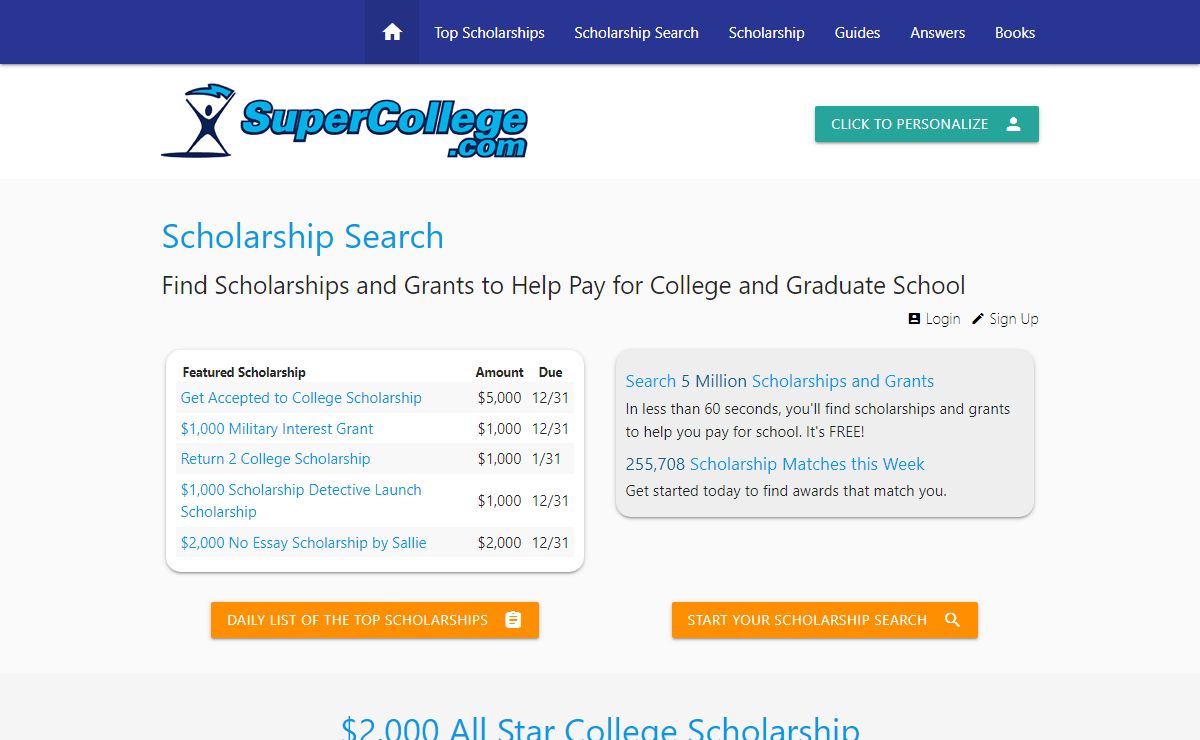Open the Top Scholarships menu item
1200x740 pixels.
(489, 32)
